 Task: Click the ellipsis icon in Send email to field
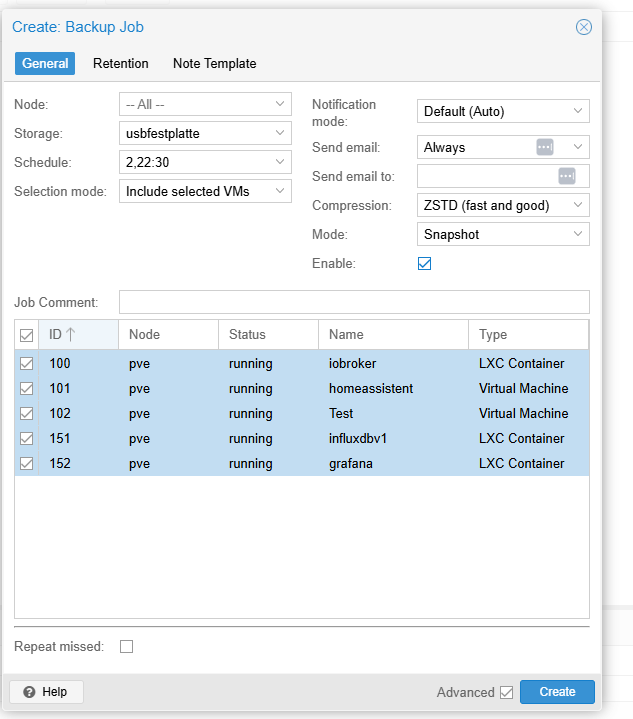click(567, 176)
